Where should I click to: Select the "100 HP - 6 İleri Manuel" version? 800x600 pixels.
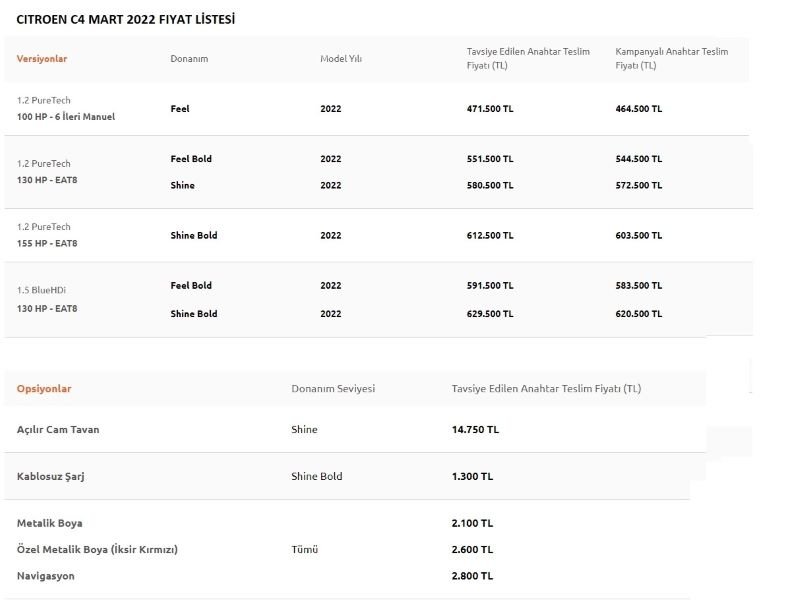[x=66, y=117]
